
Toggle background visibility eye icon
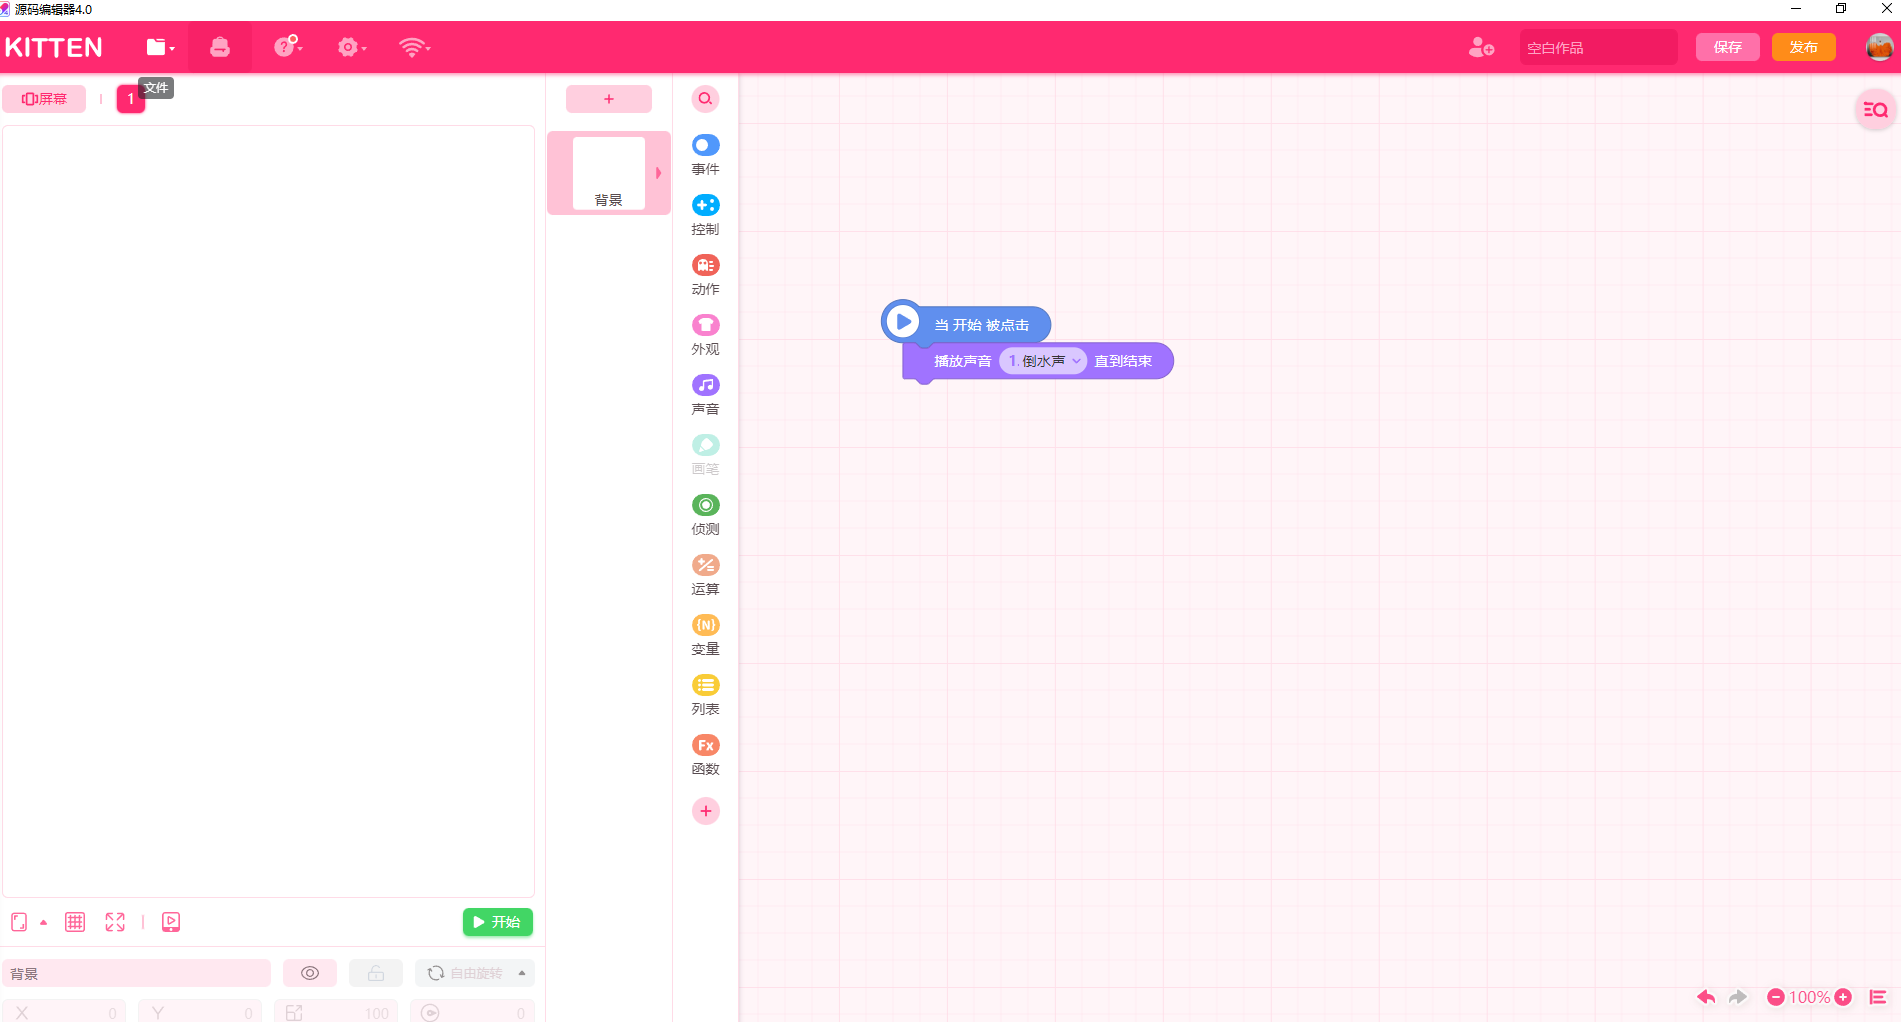[x=310, y=973]
